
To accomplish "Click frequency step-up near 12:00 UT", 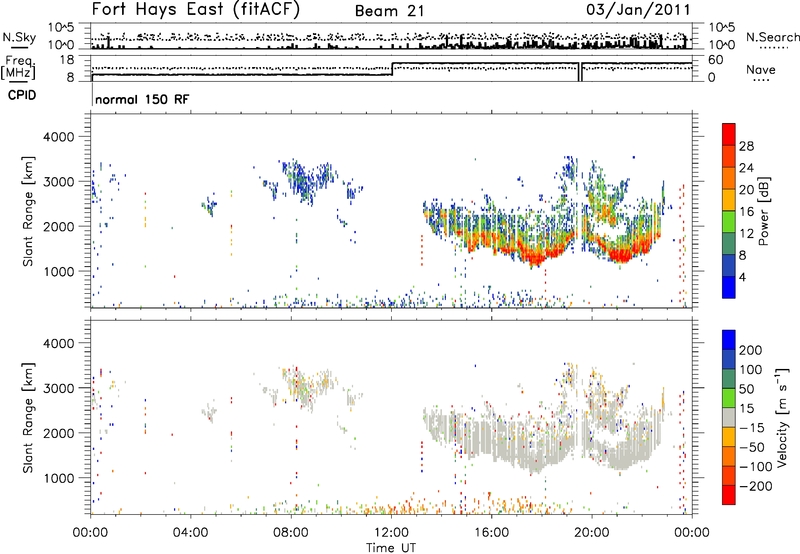I will pos(392,69).
